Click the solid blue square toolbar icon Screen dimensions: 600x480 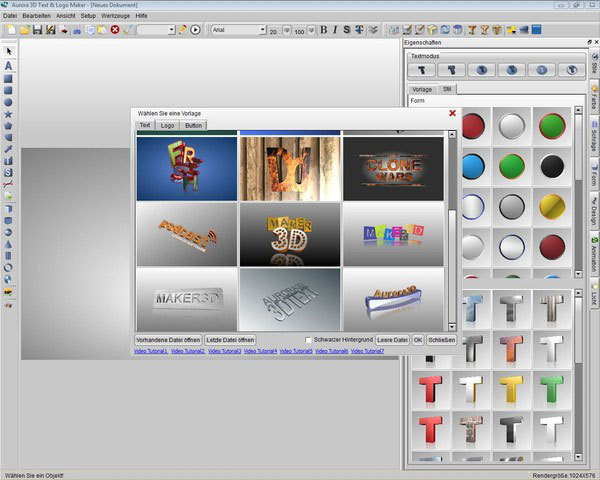[x=536, y=29]
